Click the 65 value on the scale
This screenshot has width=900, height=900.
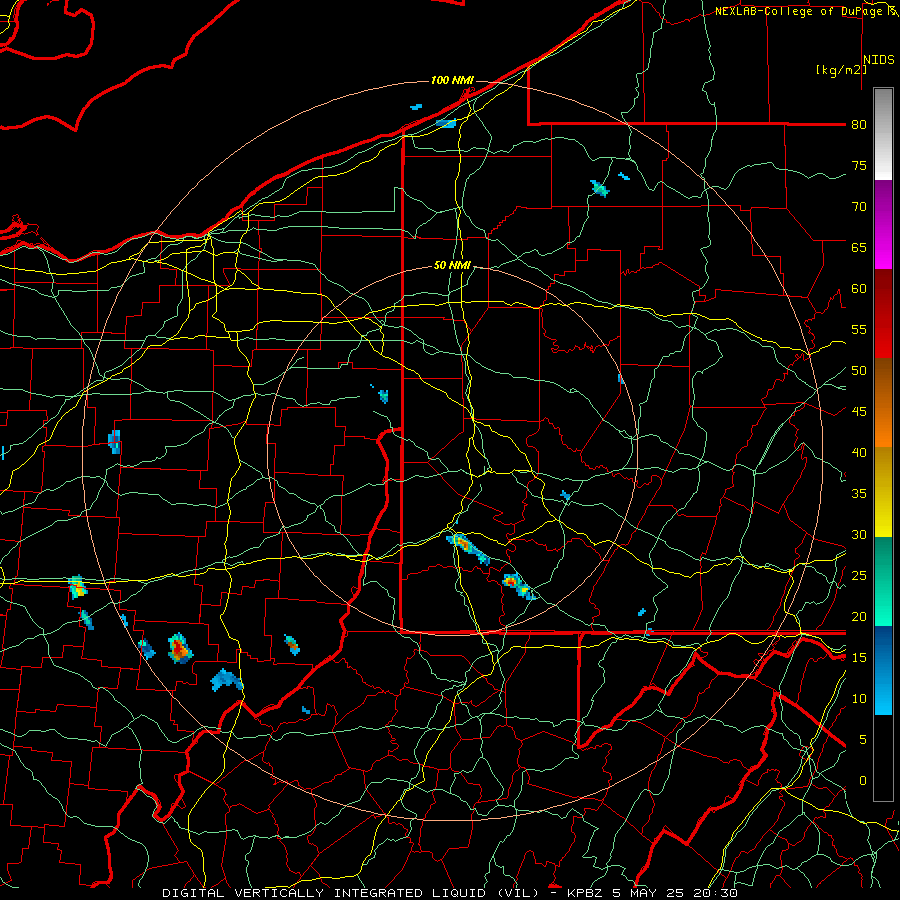859,247
